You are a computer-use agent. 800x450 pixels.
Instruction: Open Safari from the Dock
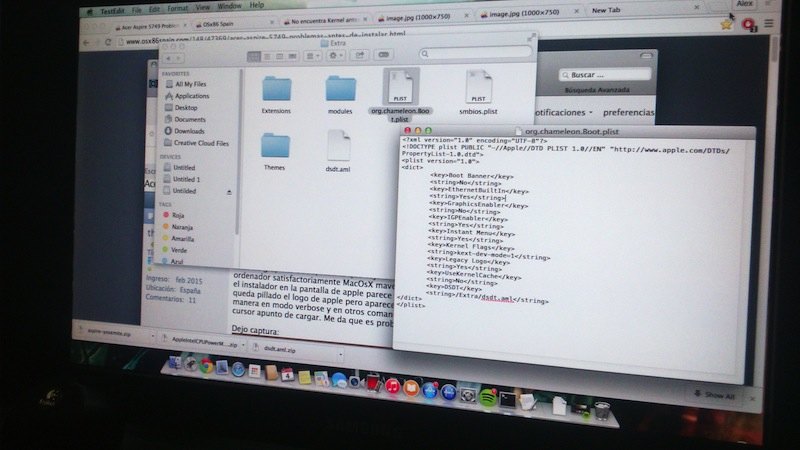click(x=238, y=369)
